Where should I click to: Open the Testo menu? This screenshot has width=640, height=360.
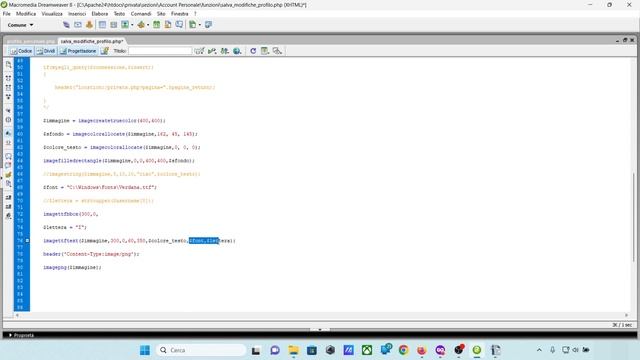119,13
